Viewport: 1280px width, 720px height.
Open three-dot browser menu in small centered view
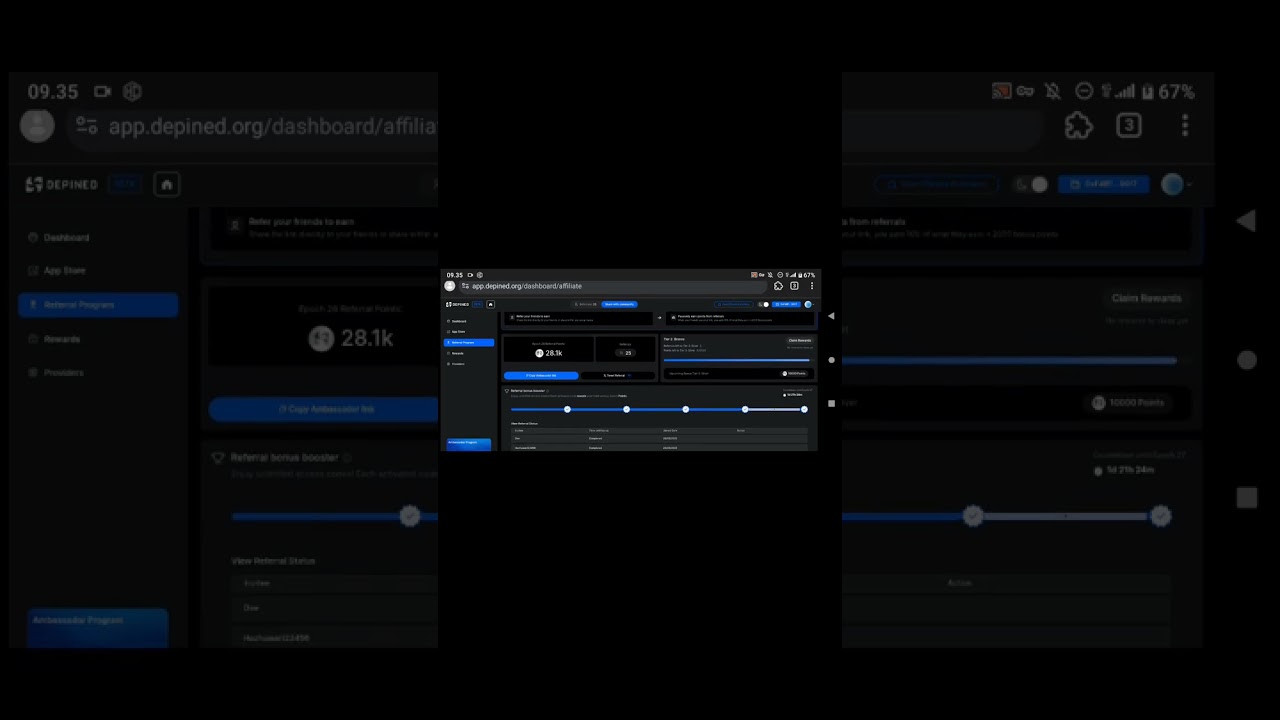[811, 286]
